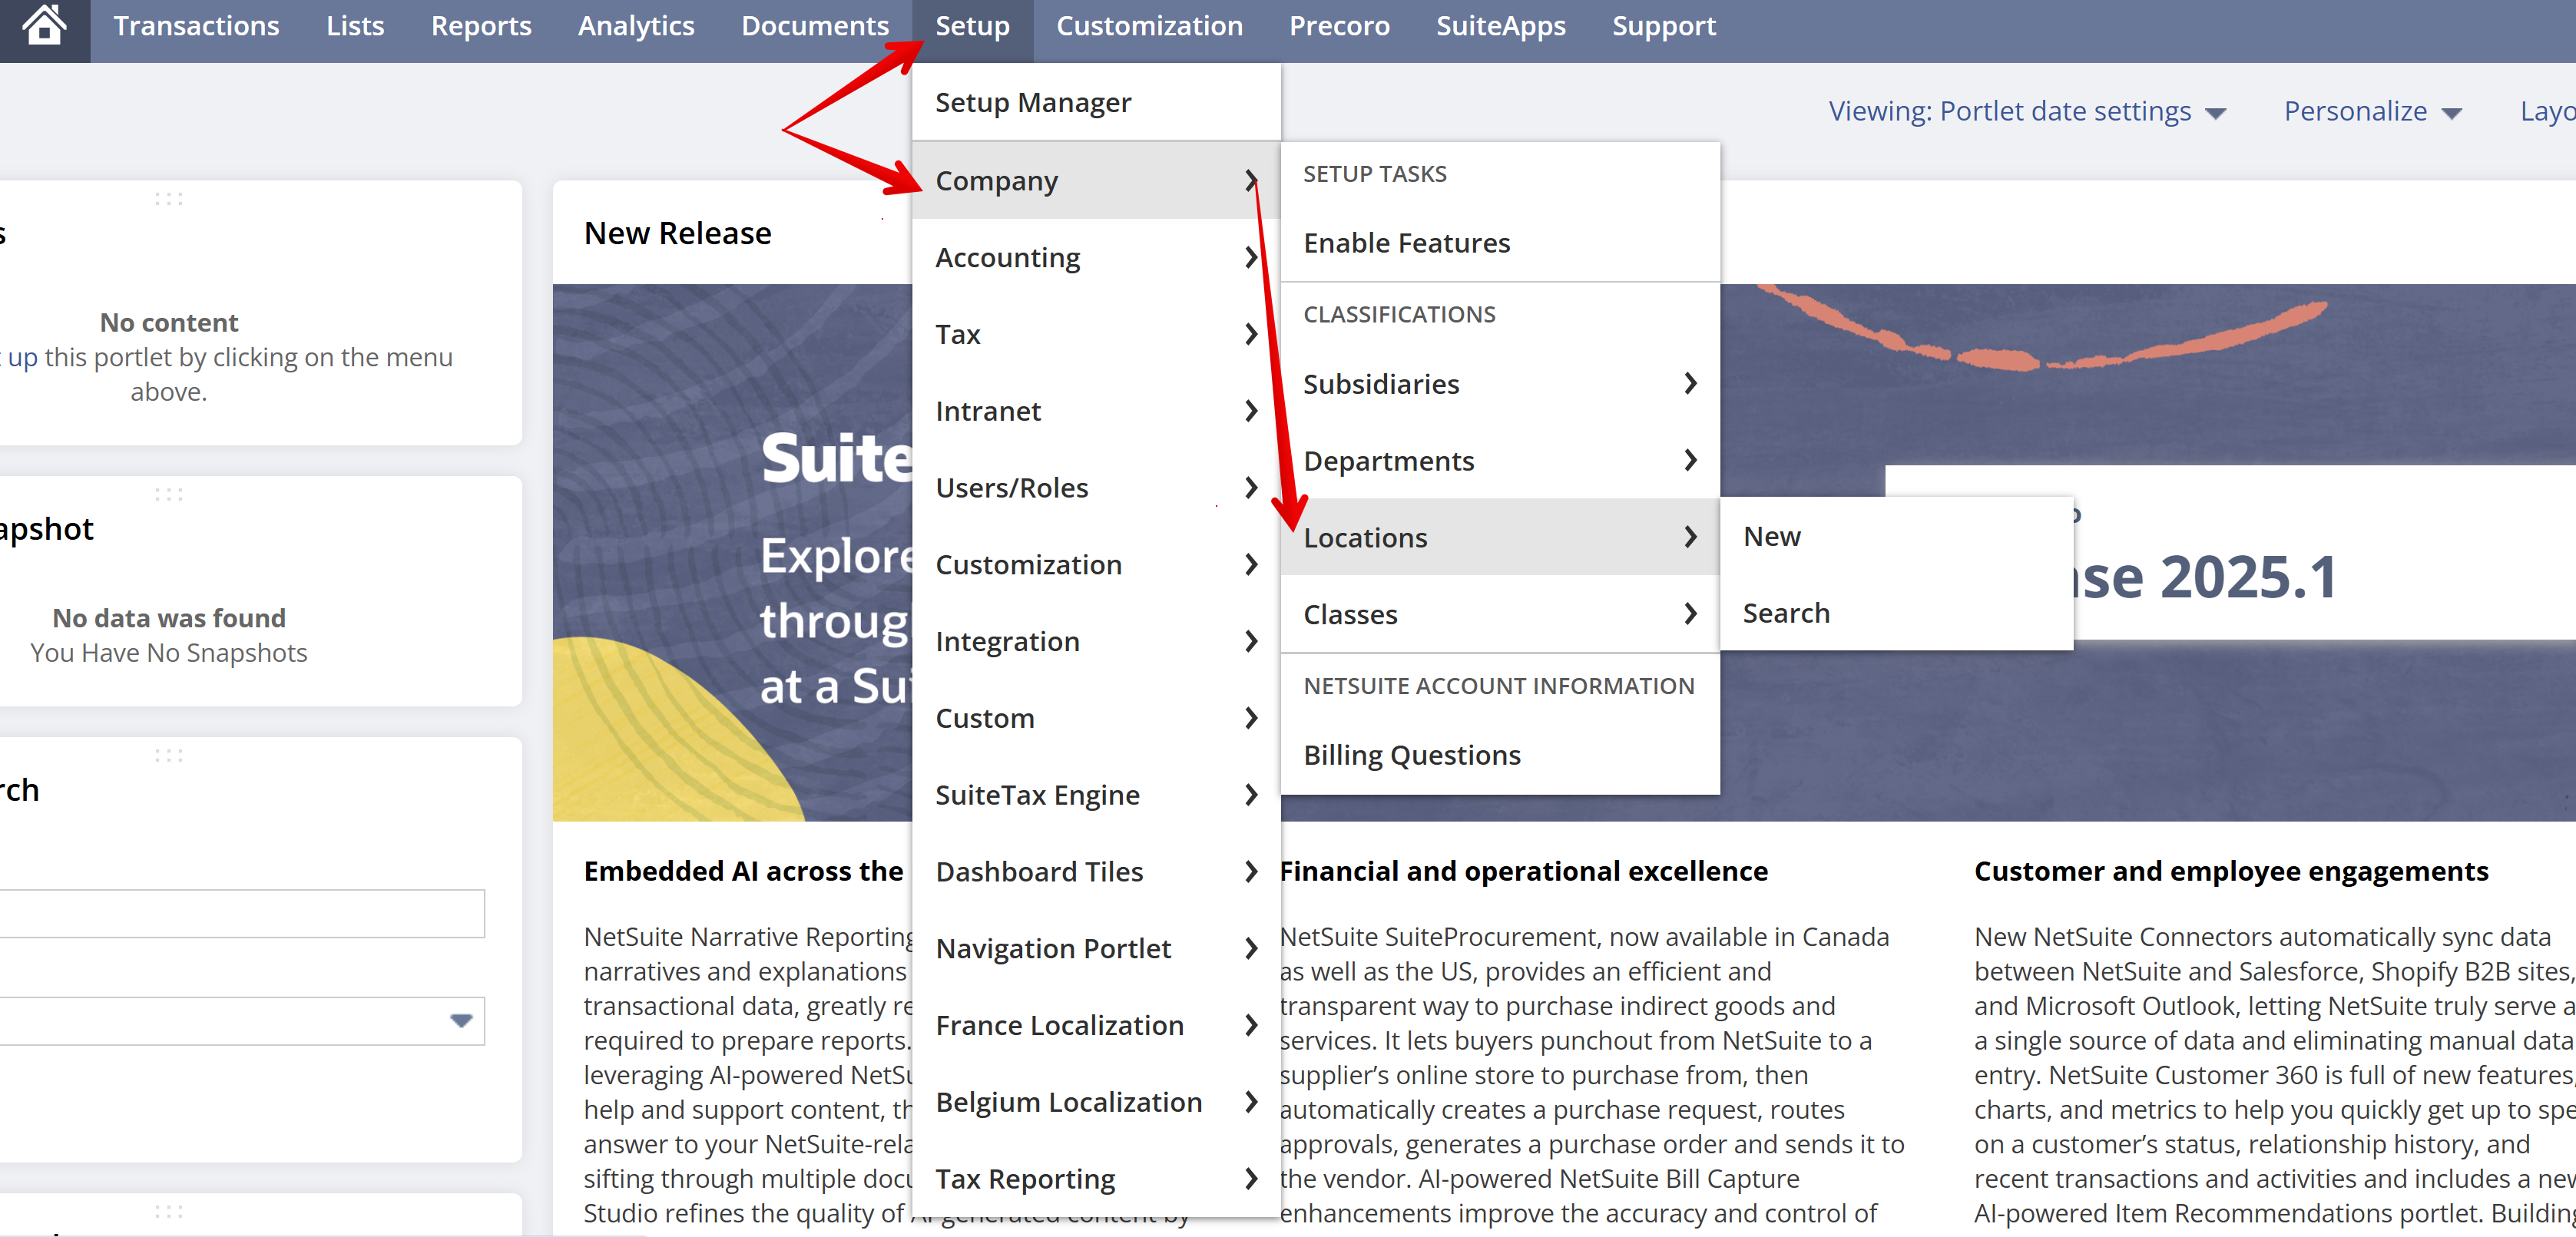Expand the France Localization submenu
This screenshot has width=2576, height=1237.
[1096, 1025]
